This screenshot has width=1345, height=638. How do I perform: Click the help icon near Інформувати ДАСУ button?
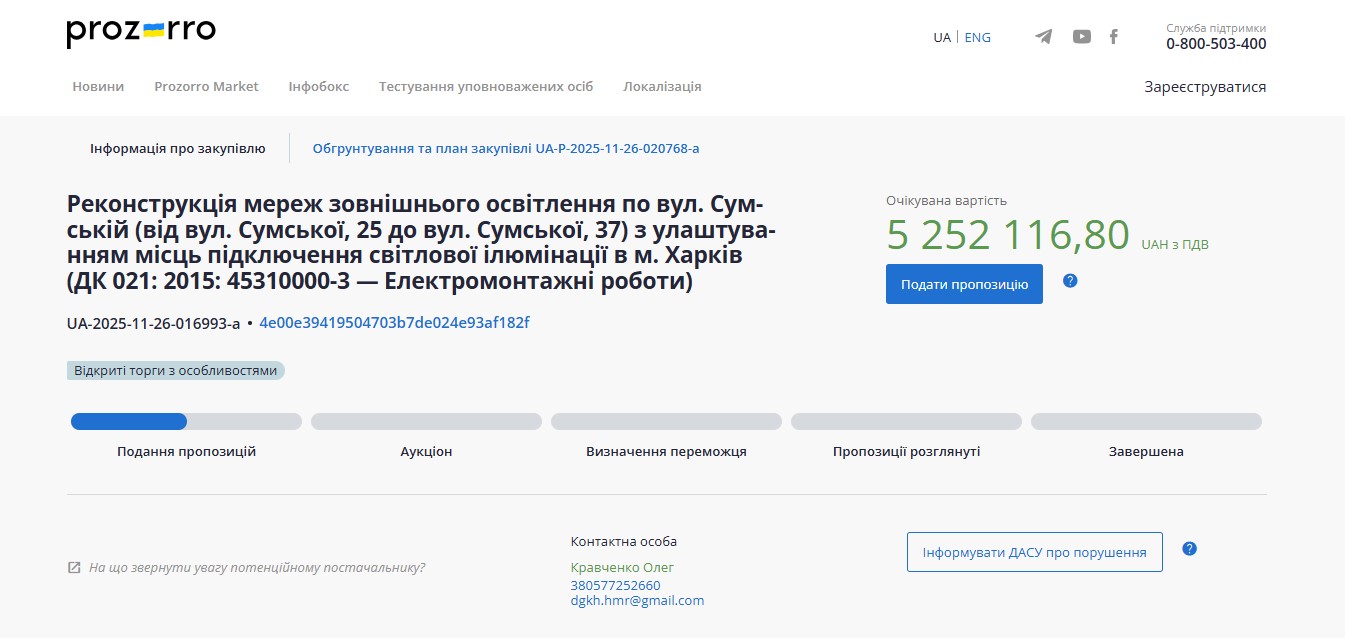pos(1189,548)
